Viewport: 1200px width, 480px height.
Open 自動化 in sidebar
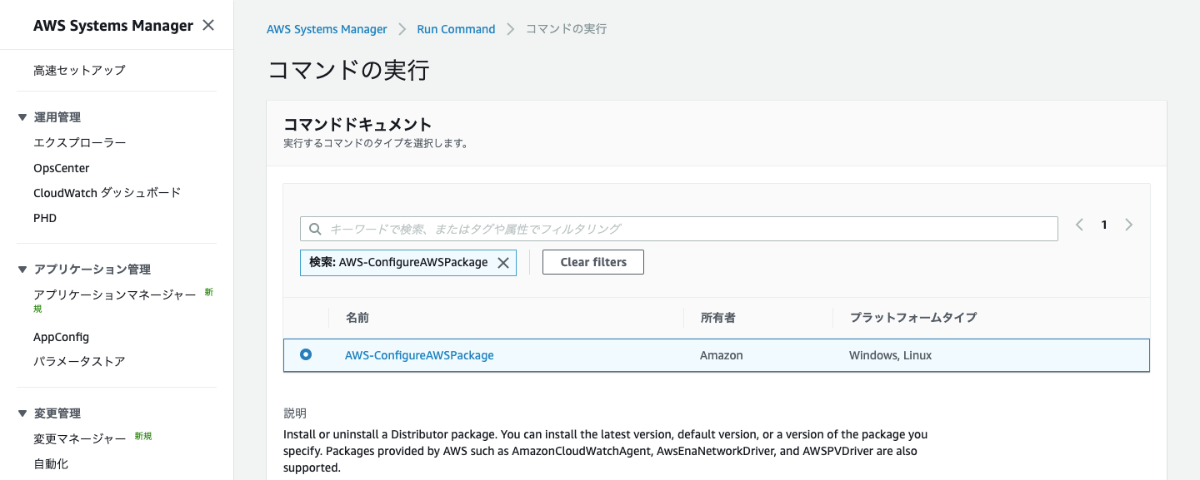click(51, 463)
